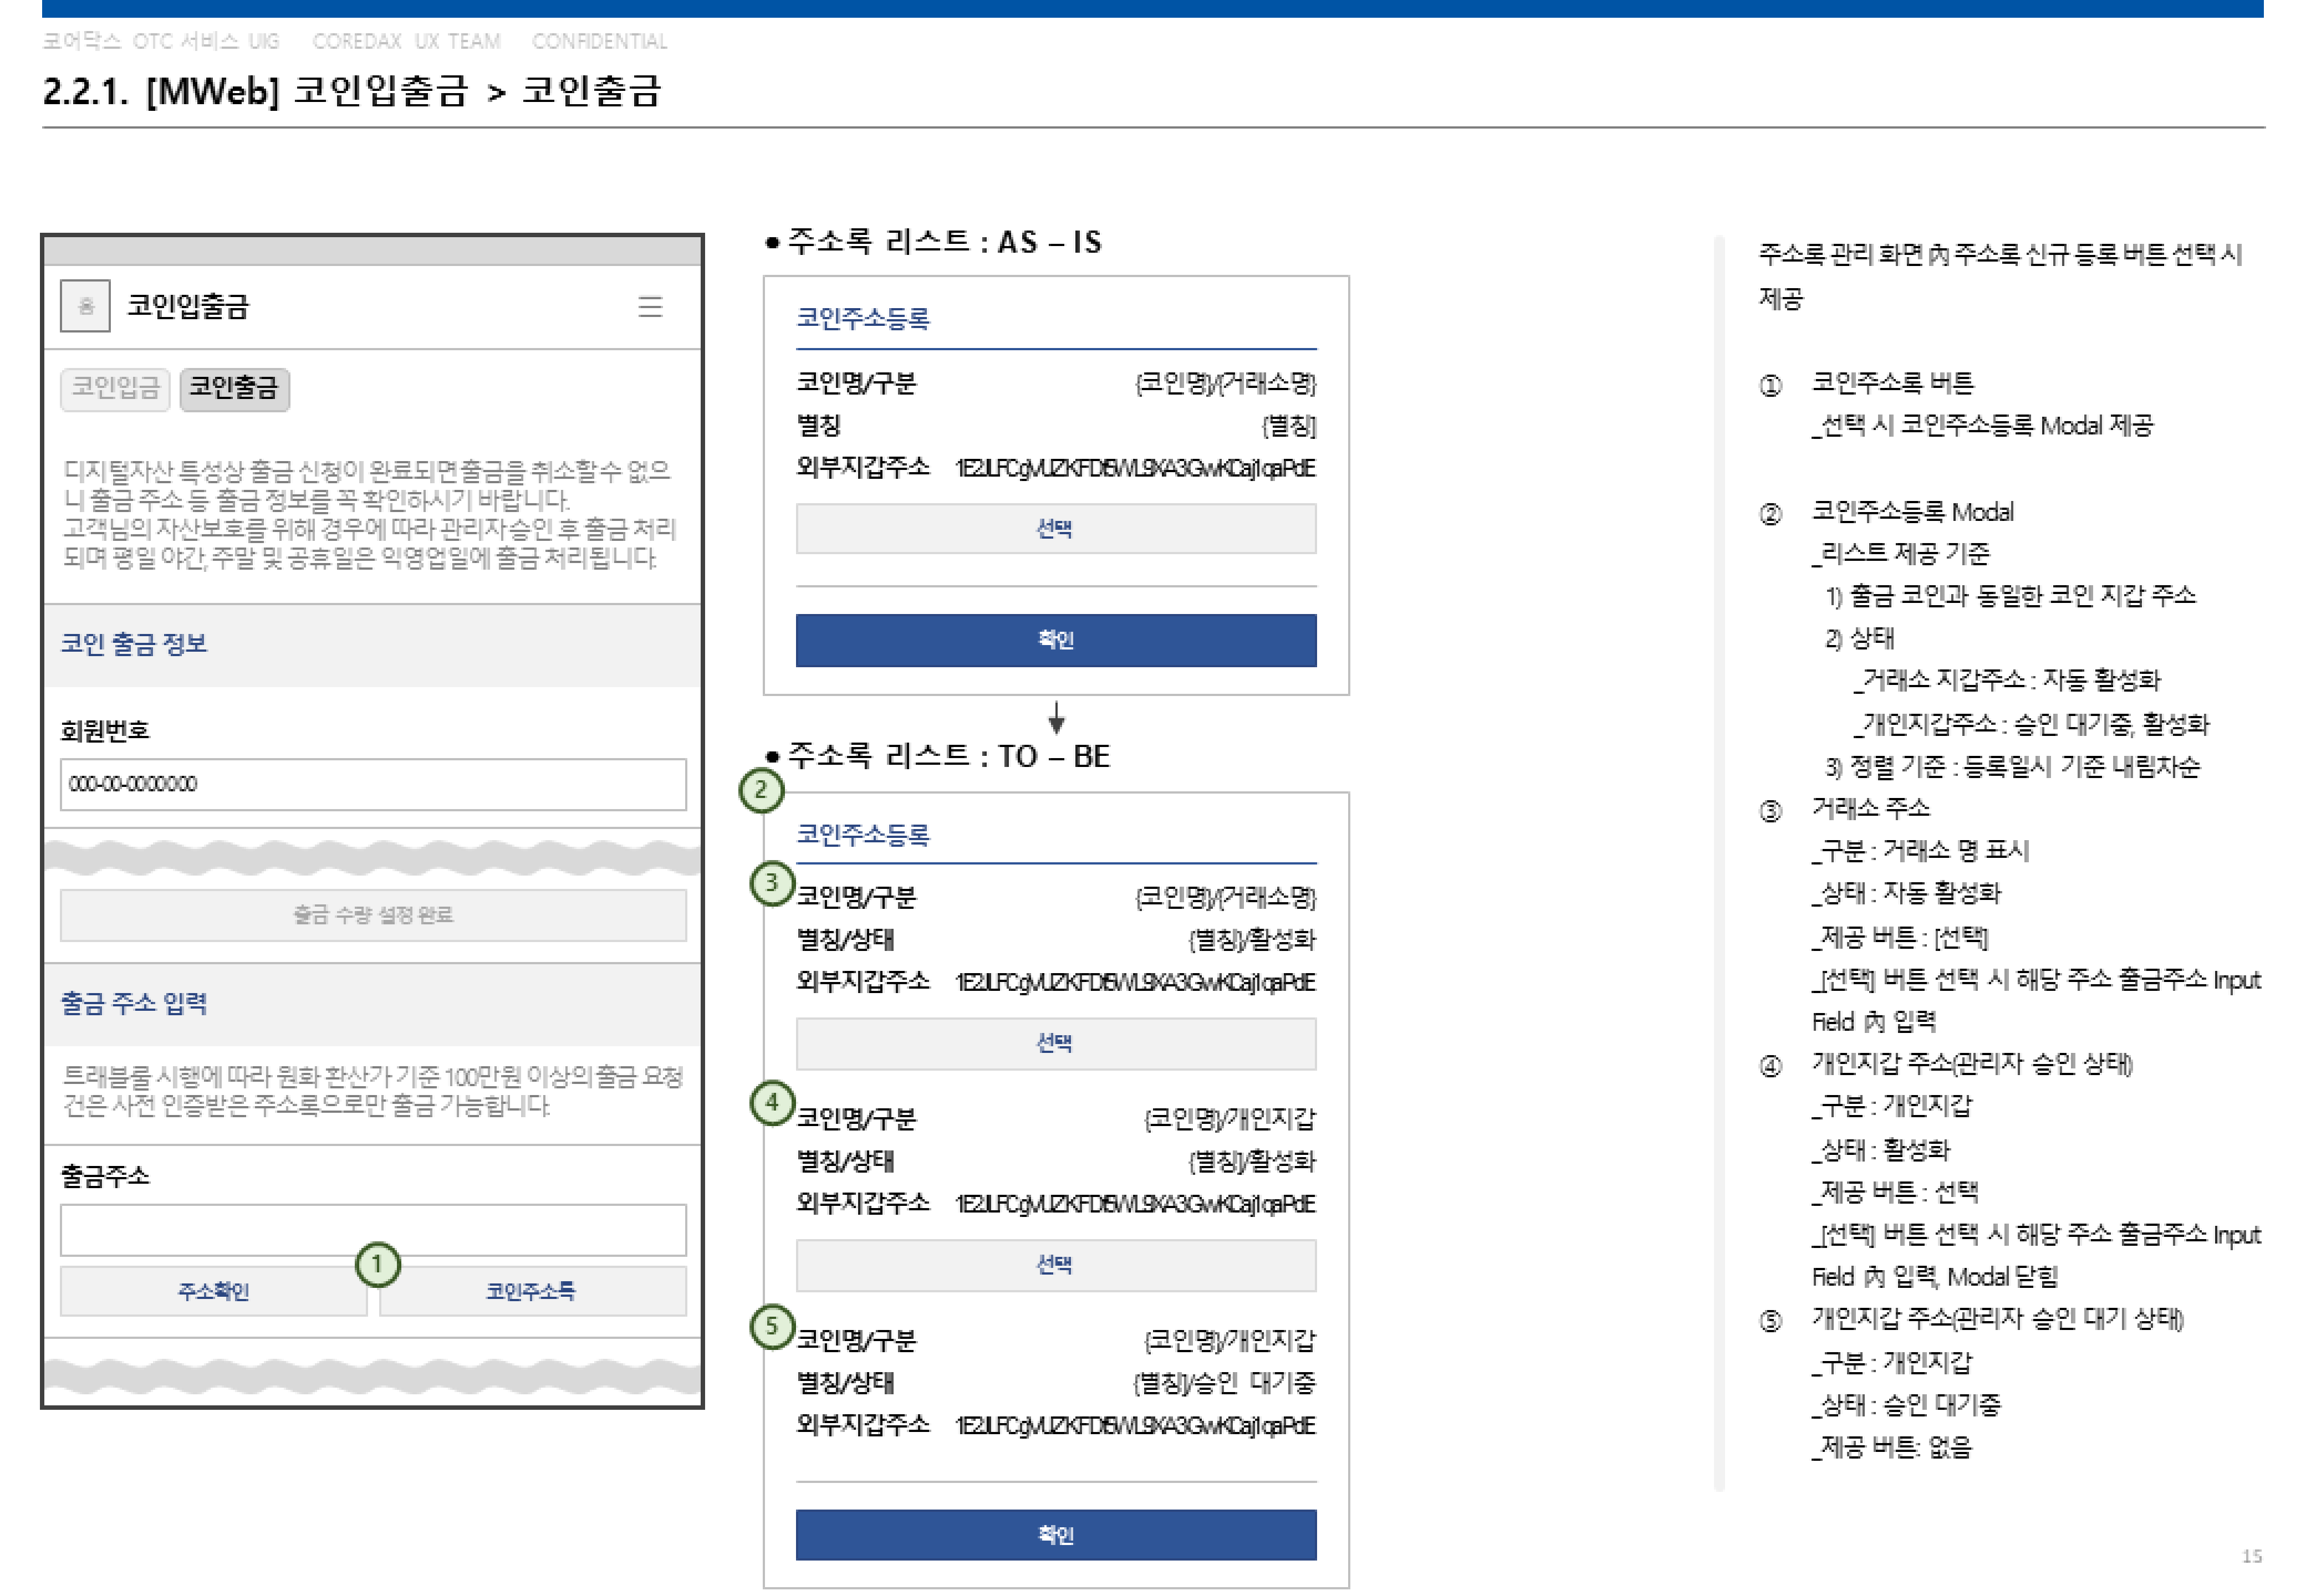Image resolution: width=2306 pixels, height=1596 pixels.
Task: Click 코인주소등록 title in AS-IS modal
Action: [862, 318]
